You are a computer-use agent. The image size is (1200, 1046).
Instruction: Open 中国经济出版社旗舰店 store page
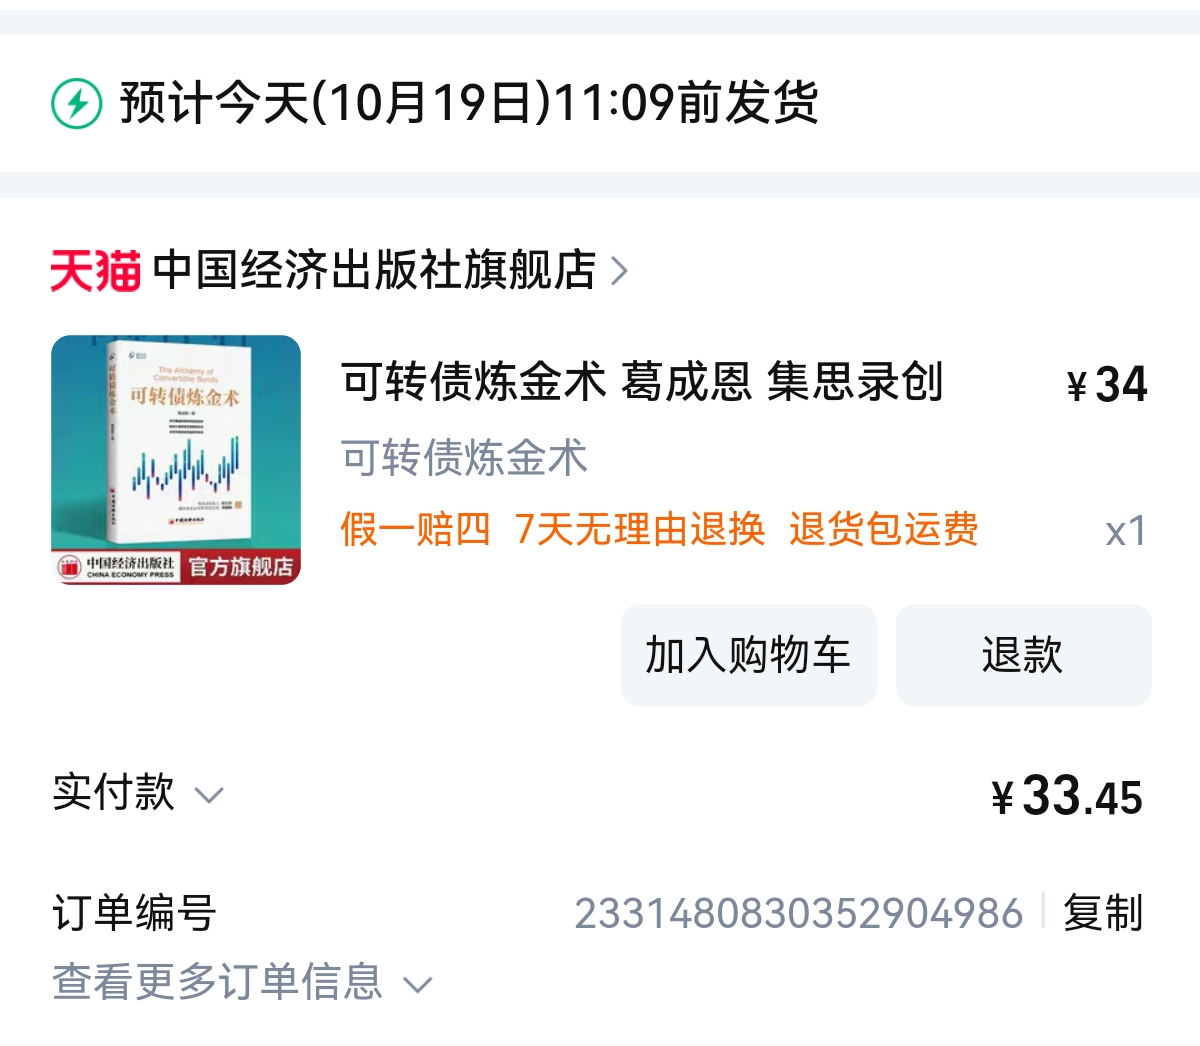pos(375,270)
